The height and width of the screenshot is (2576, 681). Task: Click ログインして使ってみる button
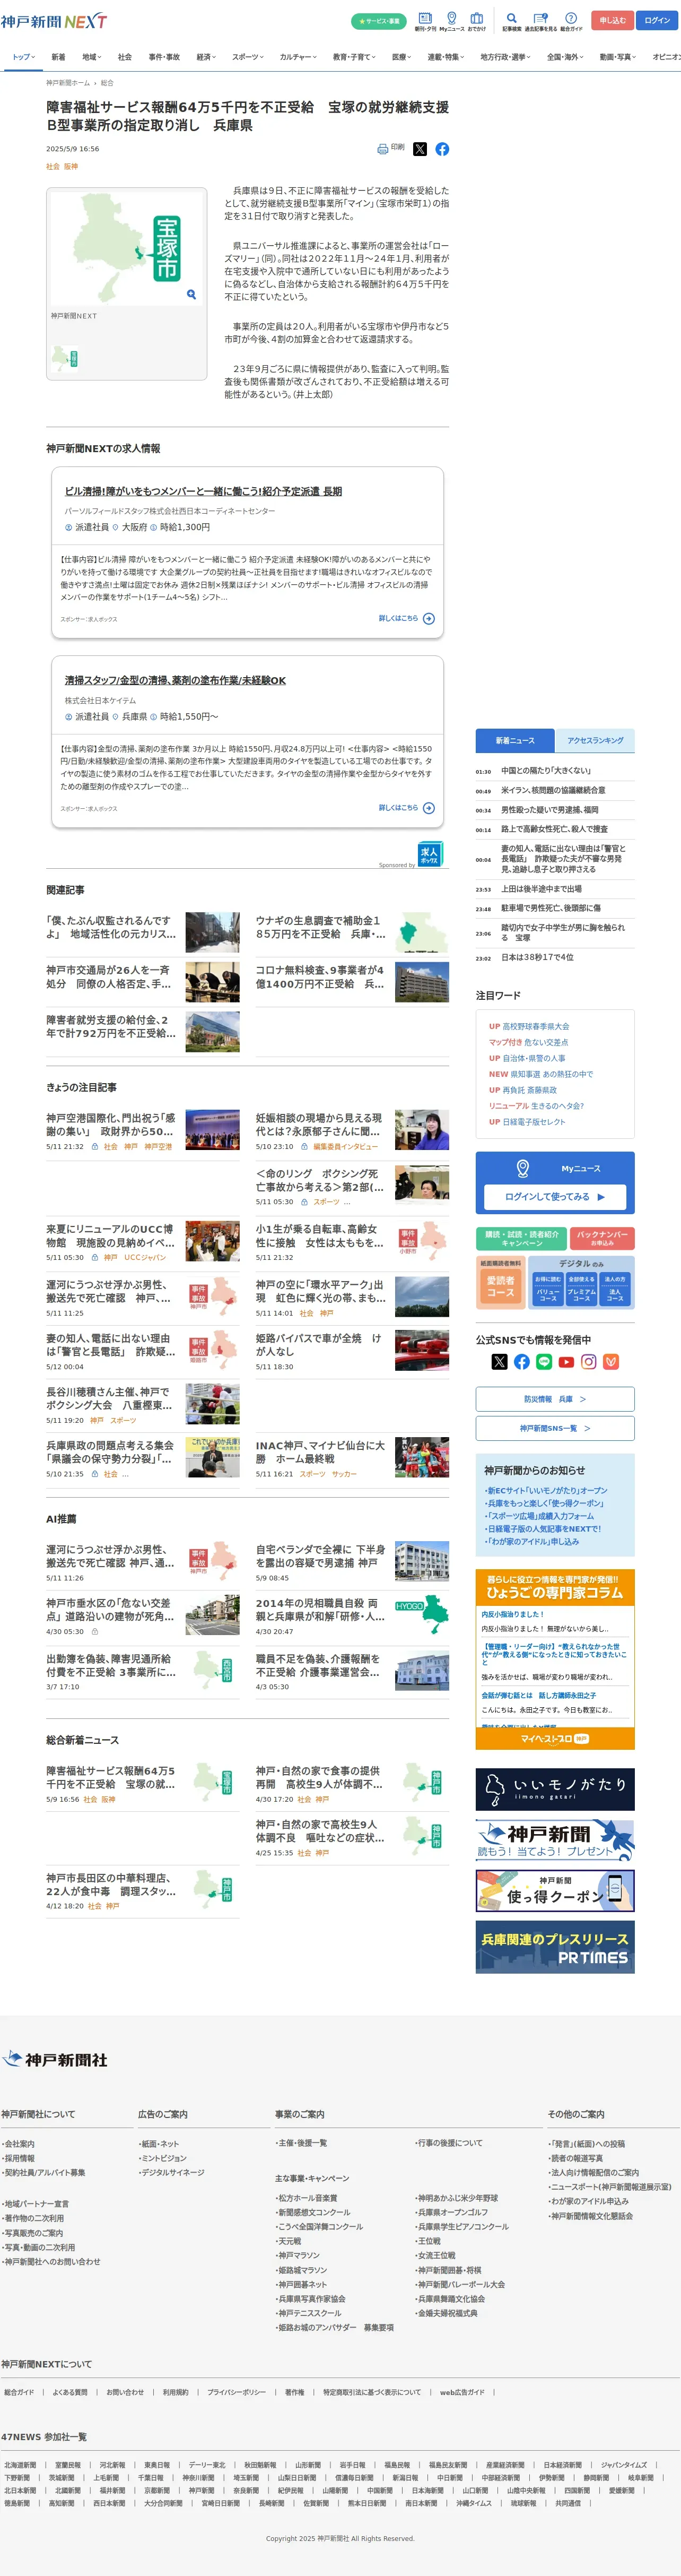pyautogui.click(x=555, y=1197)
